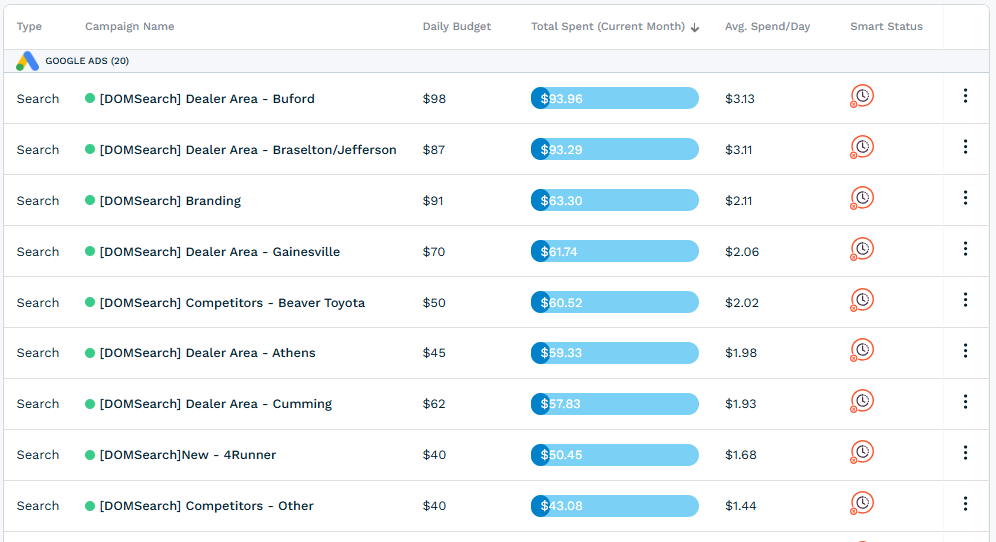Click the Campaign Name column header
Image resolution: width=996 pixels, height=542 pixels.
(130, 26)
